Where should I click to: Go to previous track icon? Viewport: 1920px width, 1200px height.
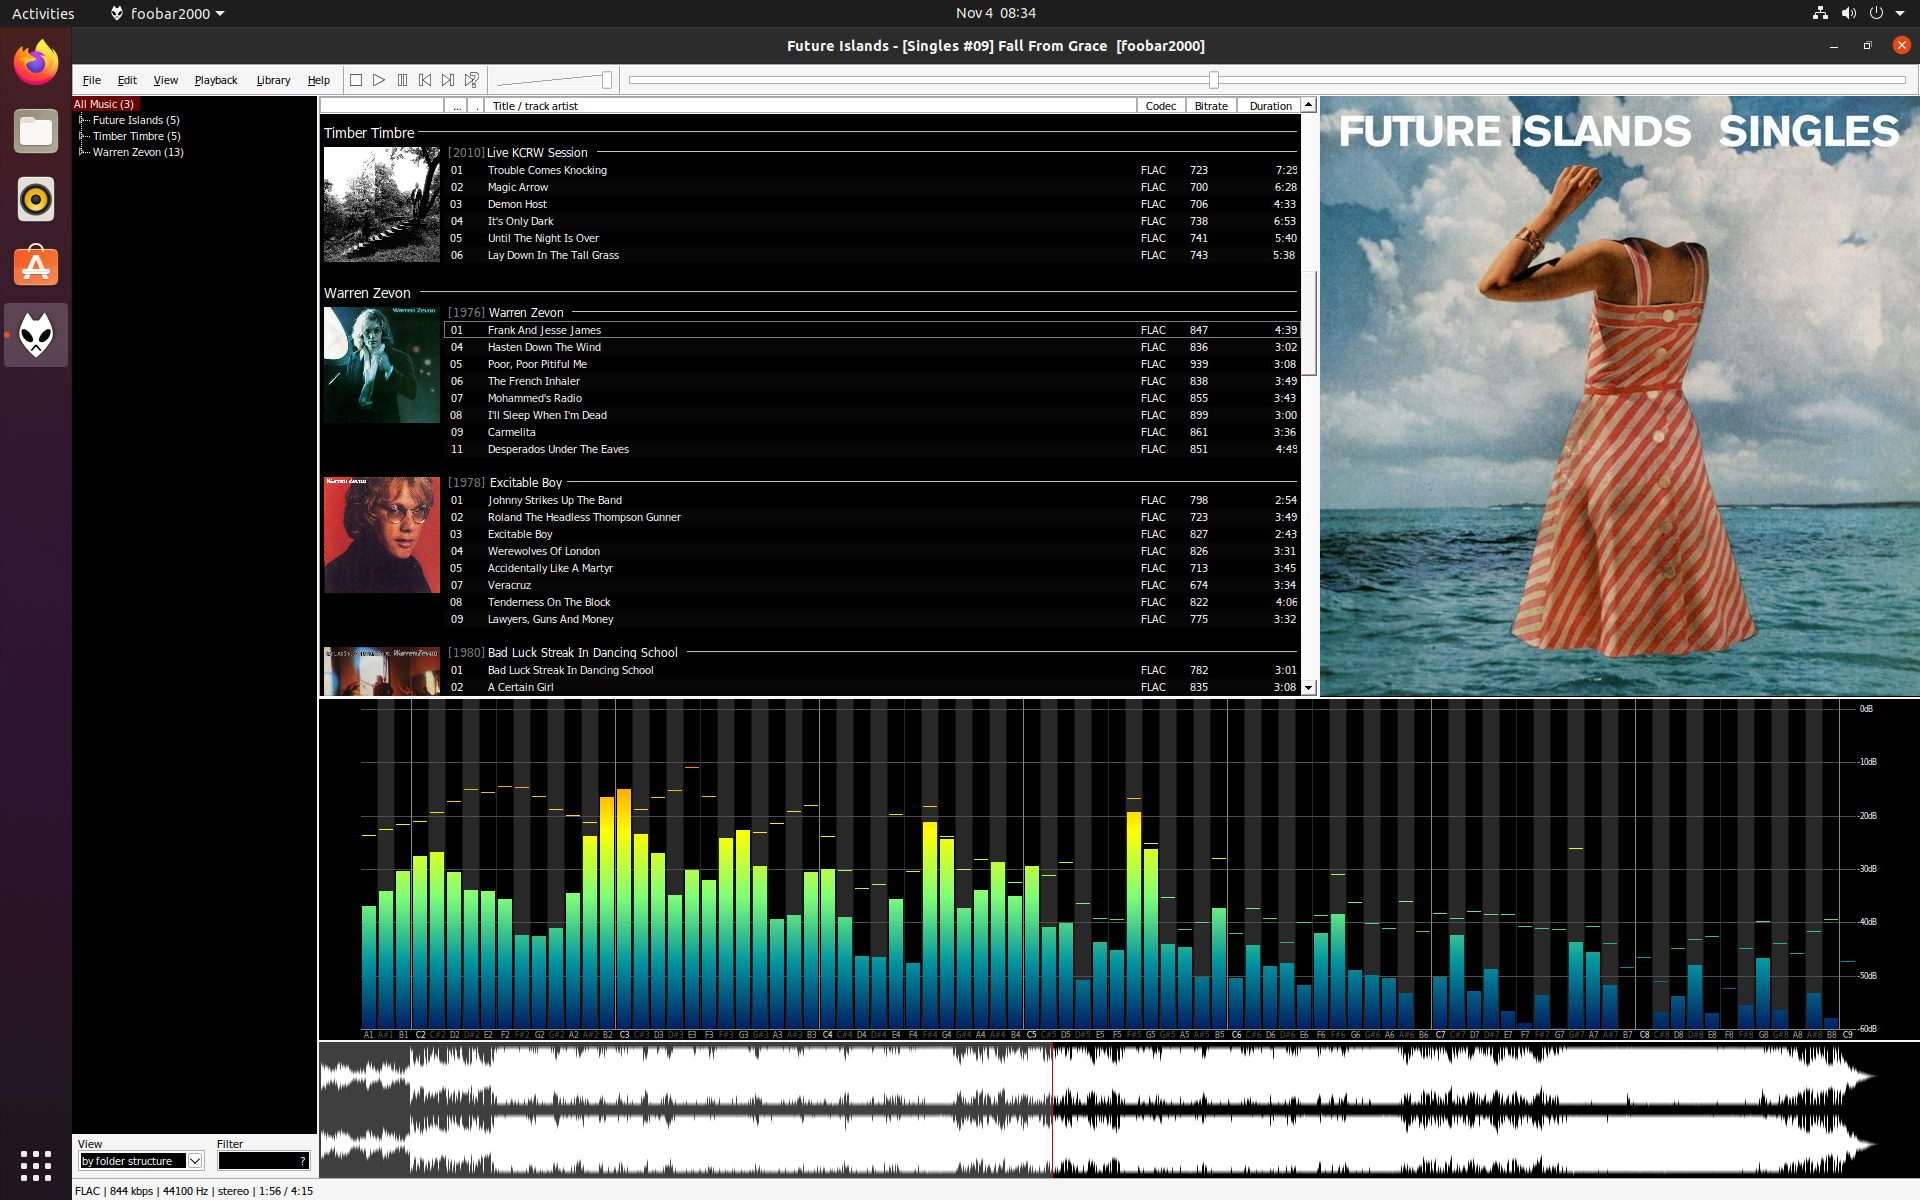425,80
